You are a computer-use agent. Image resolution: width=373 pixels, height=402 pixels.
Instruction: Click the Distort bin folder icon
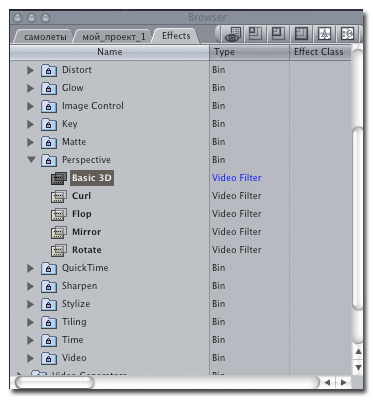tap(49, 70)
